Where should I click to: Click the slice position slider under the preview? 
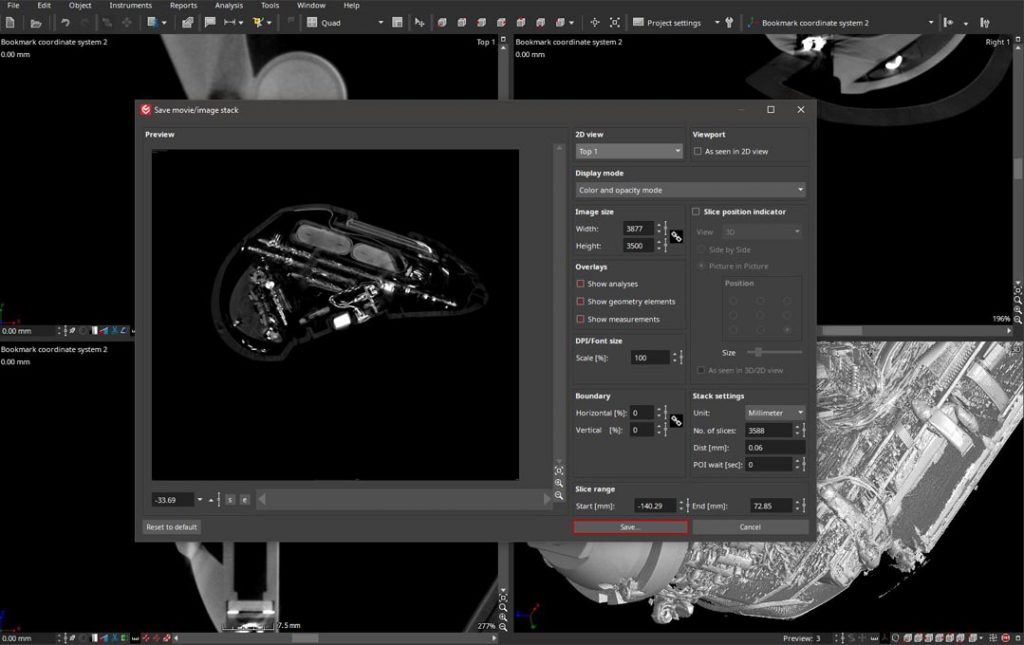coord(404,499)
